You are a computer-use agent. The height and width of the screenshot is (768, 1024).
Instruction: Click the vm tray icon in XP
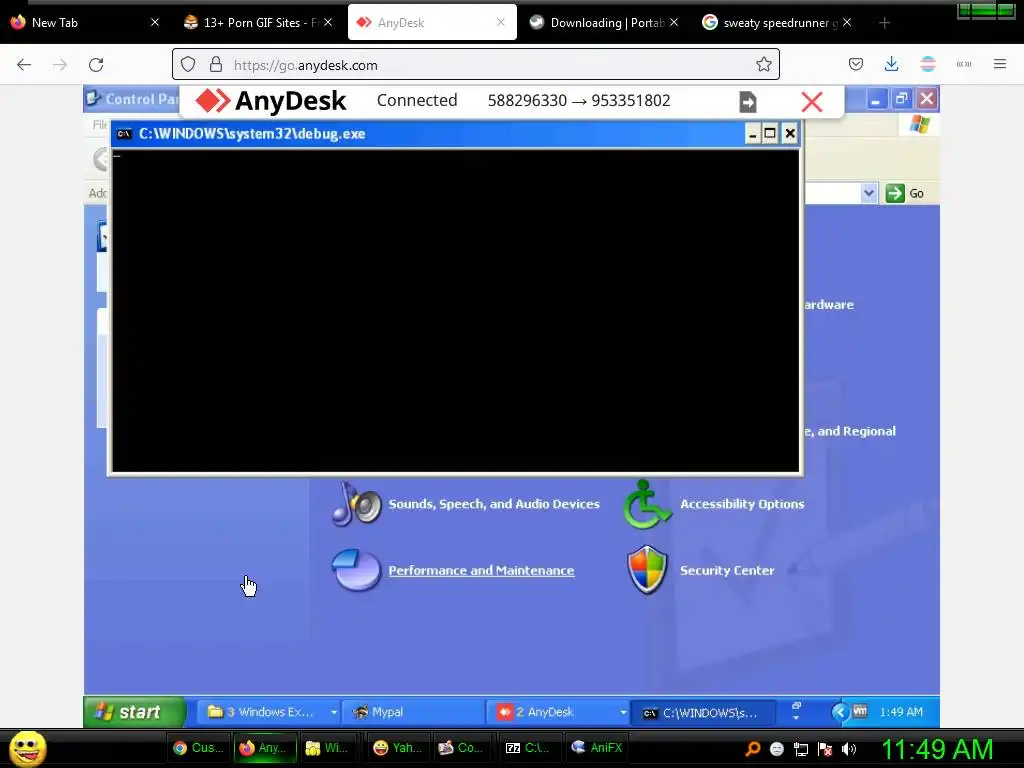(x=860, y=711)
